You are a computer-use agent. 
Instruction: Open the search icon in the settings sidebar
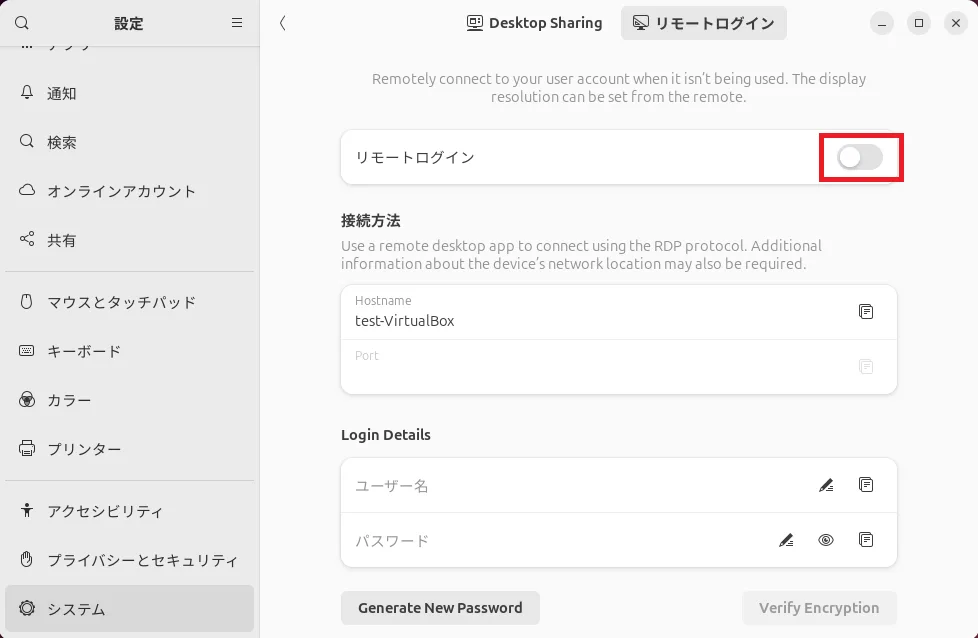(x=22, y=23)
